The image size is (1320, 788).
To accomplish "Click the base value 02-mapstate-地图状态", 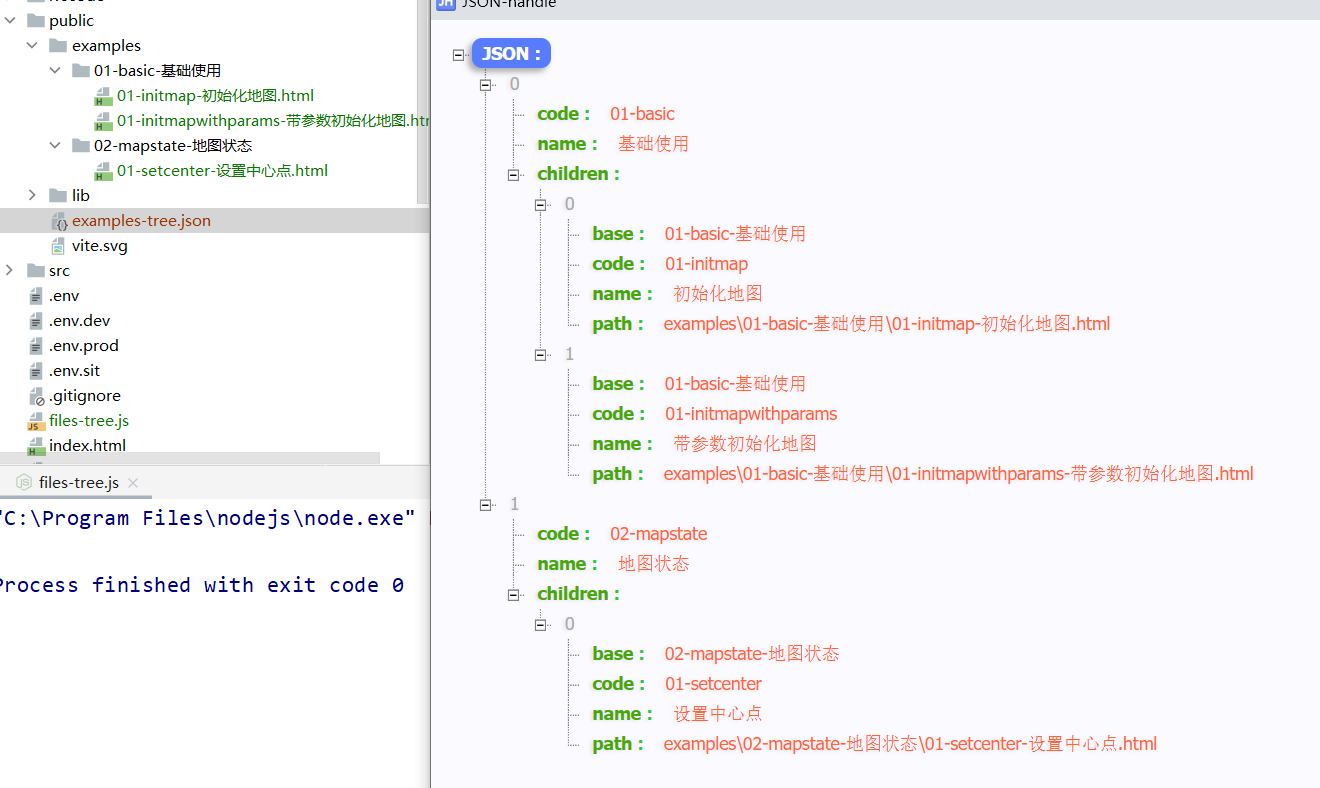I will pyautogui.click(x=752, y=654).
